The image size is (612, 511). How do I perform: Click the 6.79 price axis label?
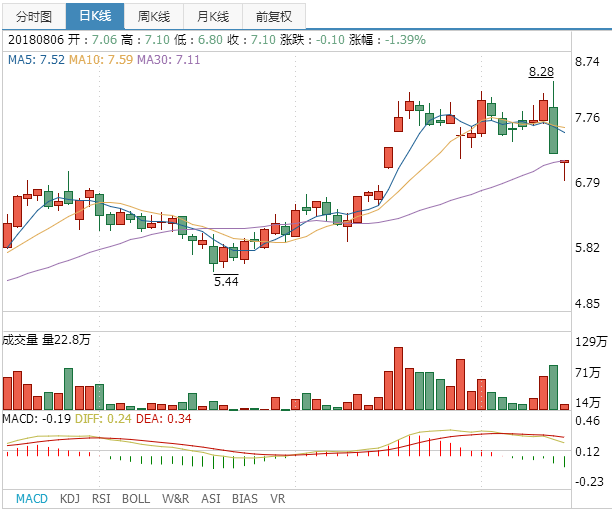click(x=587, y=182)
